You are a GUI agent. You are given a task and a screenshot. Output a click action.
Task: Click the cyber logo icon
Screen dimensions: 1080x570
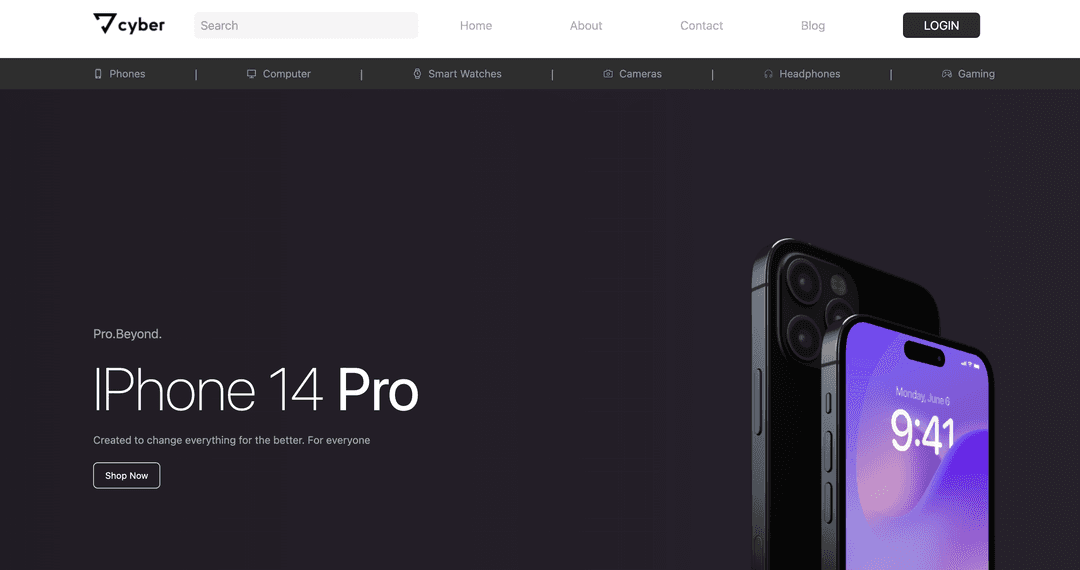104,23
